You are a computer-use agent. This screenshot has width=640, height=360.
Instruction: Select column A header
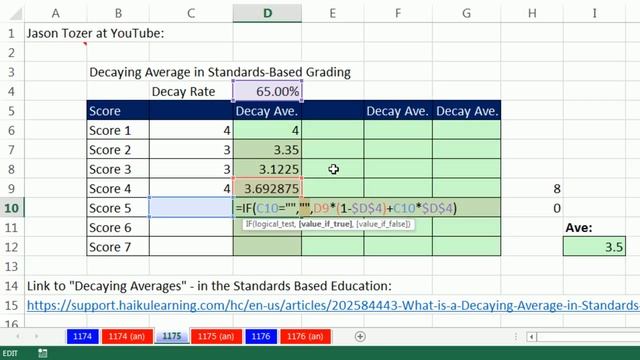(x=56, y=13)
